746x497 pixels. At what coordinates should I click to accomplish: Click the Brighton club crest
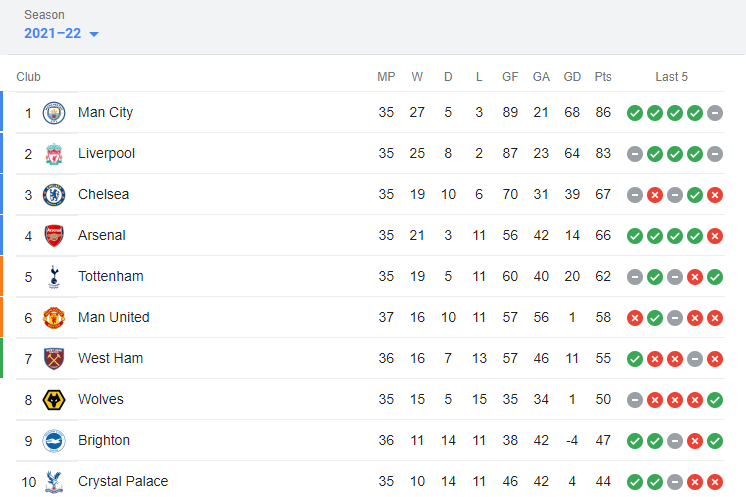coord(54,441)
